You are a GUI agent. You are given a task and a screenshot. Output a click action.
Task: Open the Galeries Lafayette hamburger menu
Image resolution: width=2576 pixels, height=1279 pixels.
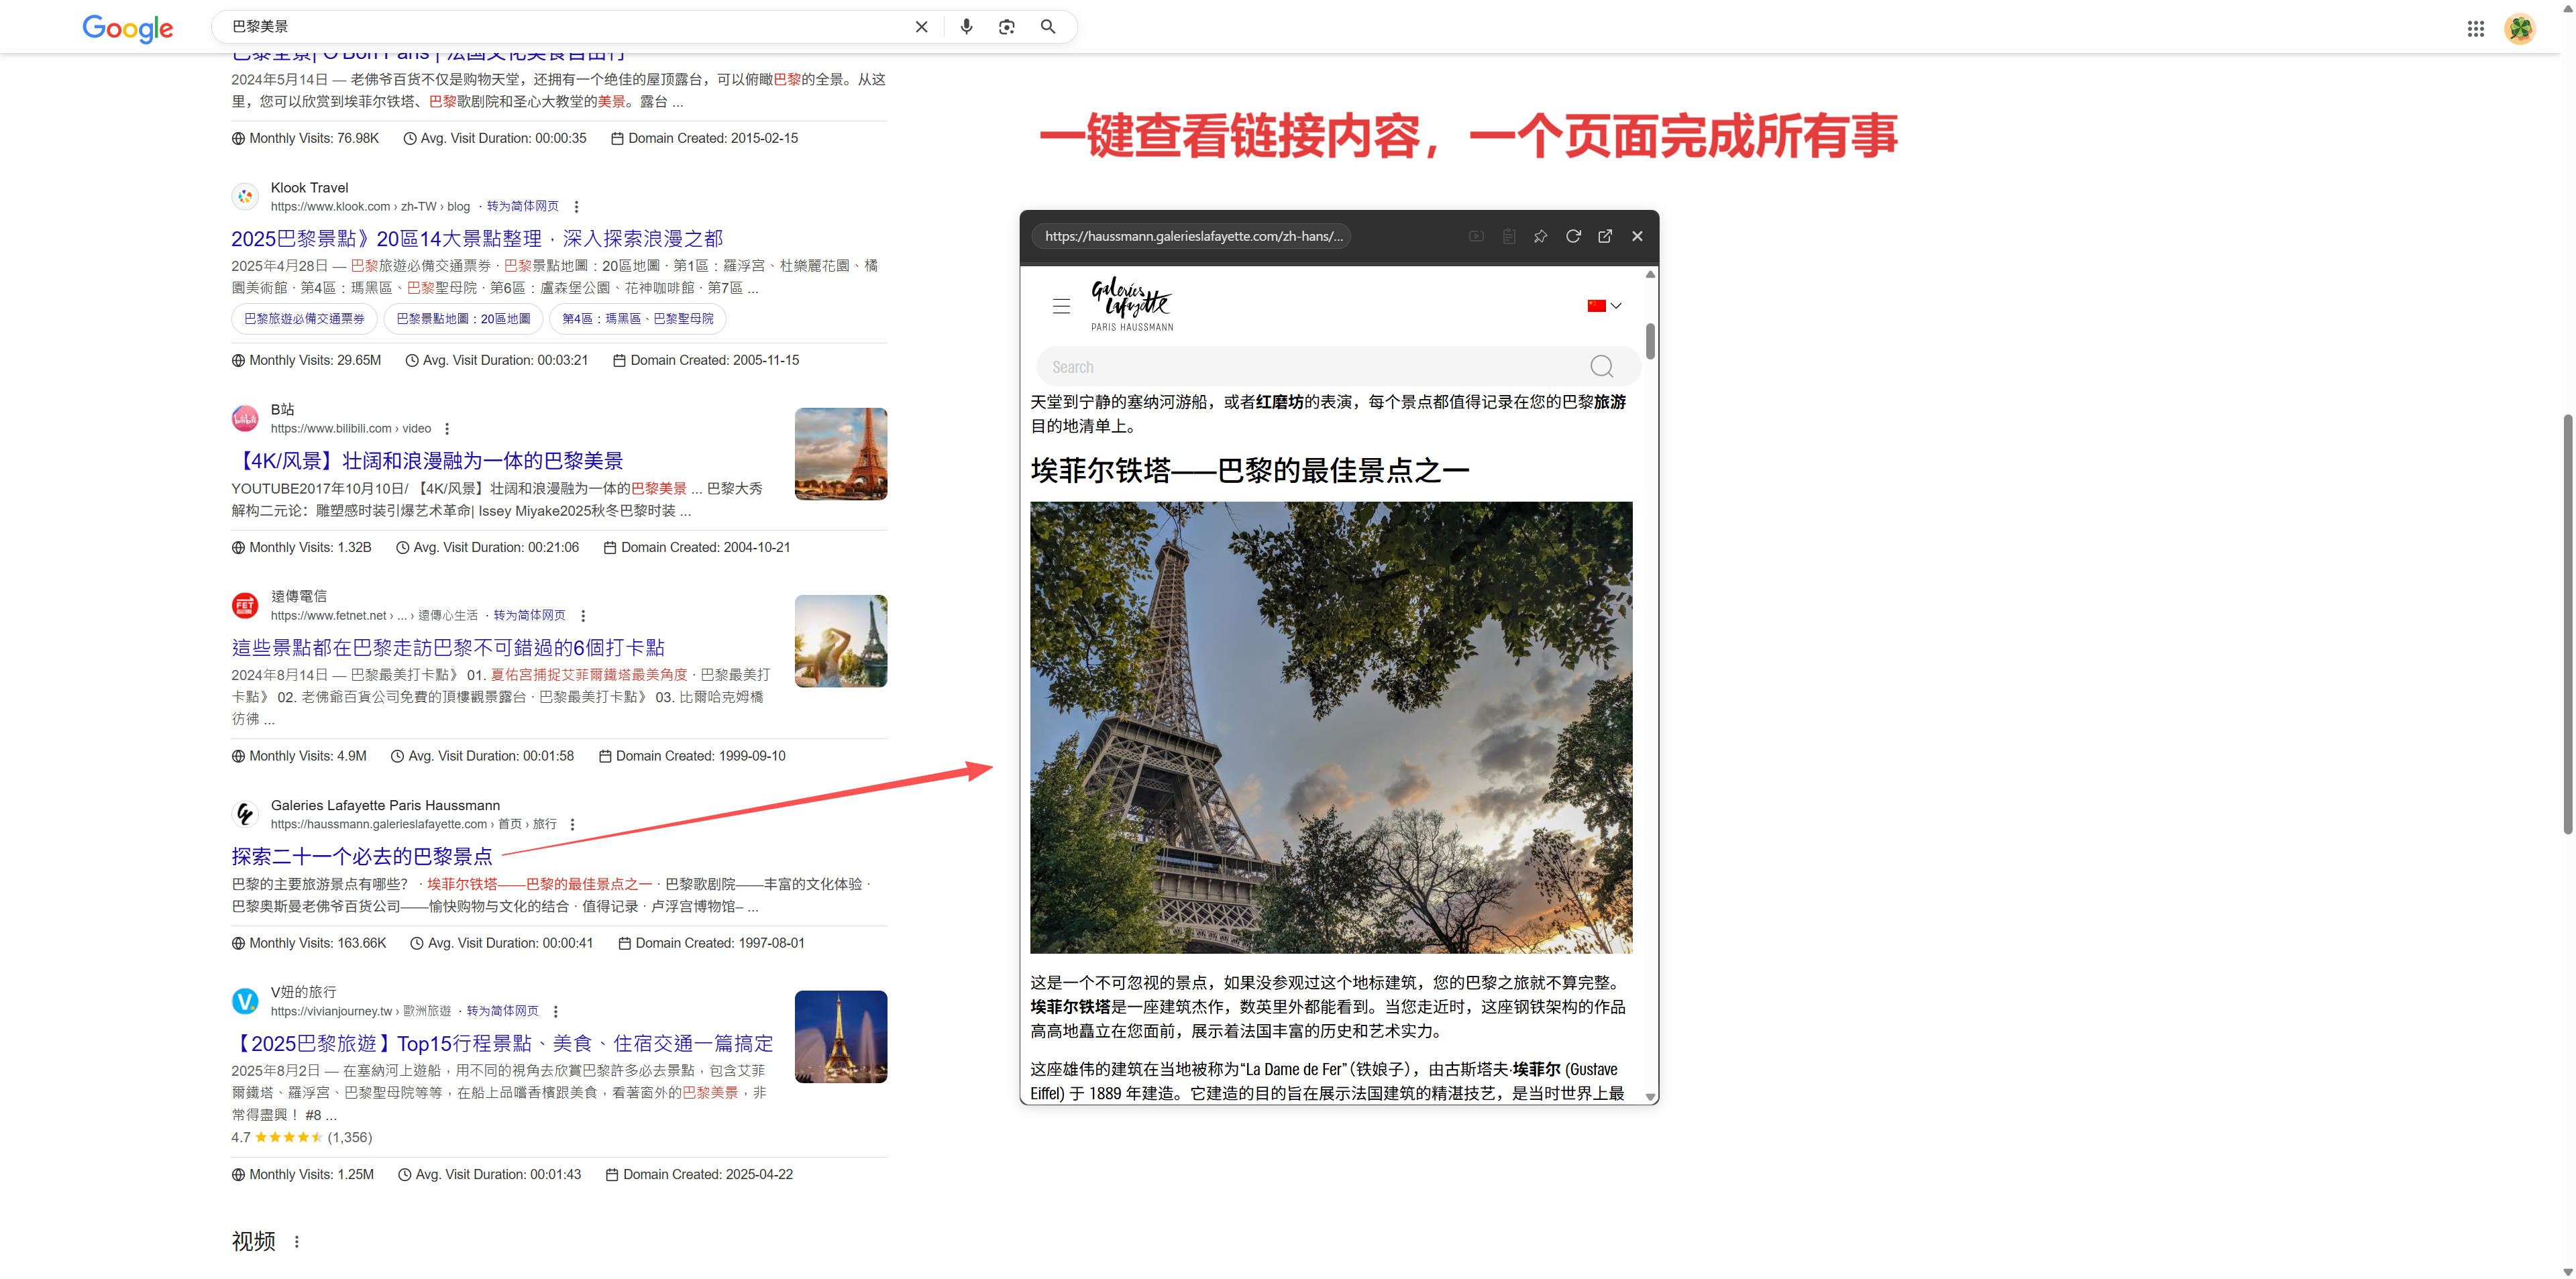coord(1061,306)
